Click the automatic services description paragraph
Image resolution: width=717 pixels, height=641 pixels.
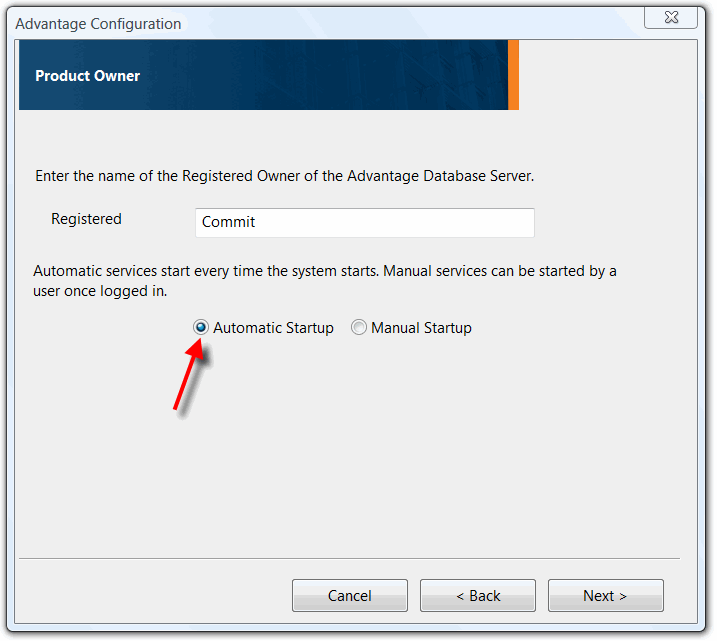point(325,281)
